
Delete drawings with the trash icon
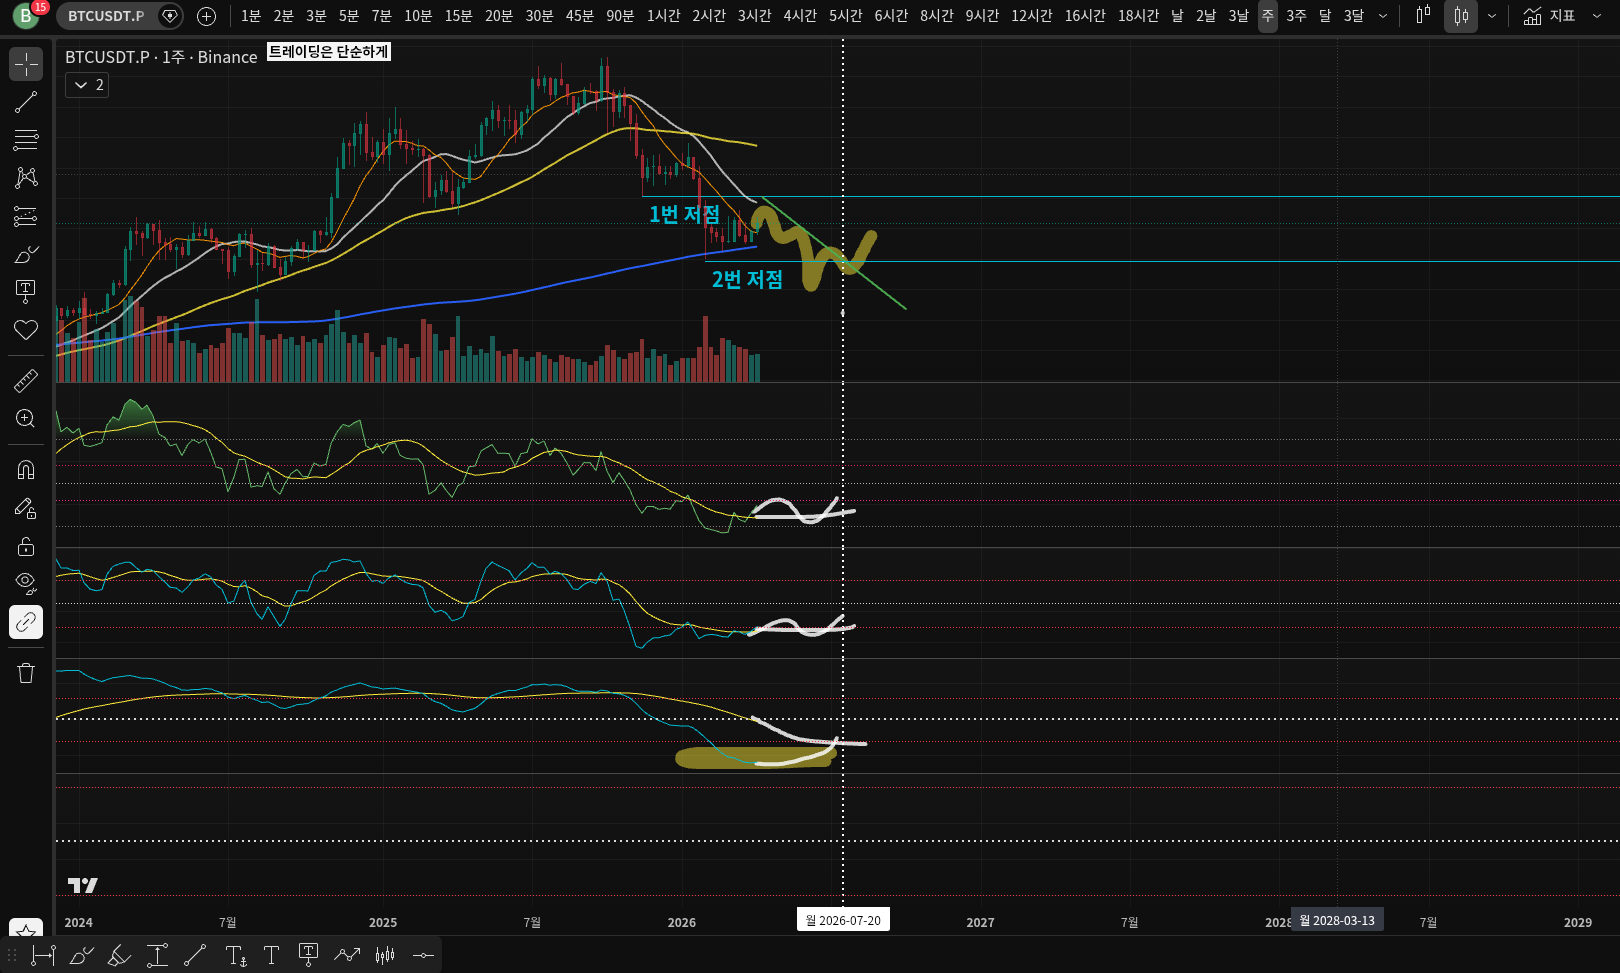point(26,673)
